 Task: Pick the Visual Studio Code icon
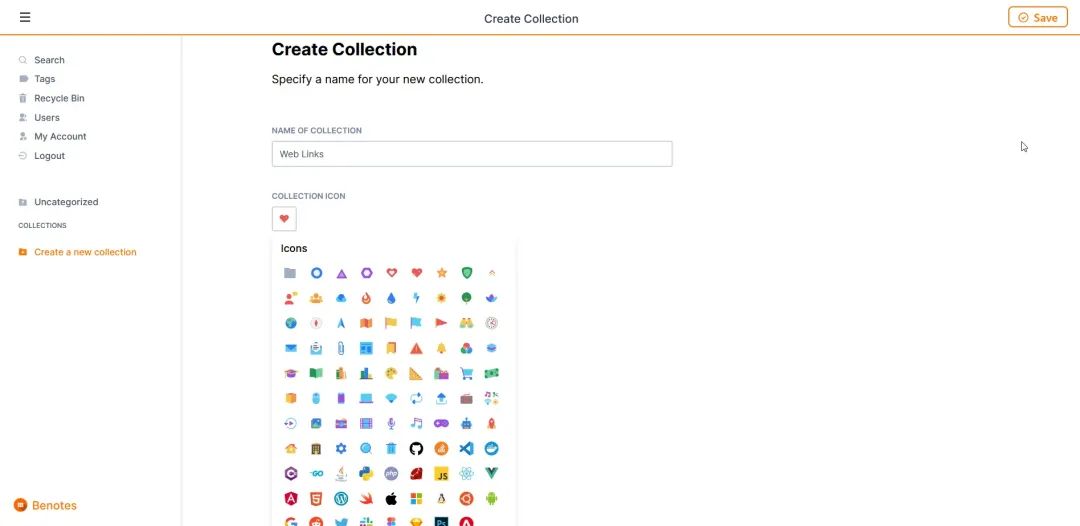(466, 449)
